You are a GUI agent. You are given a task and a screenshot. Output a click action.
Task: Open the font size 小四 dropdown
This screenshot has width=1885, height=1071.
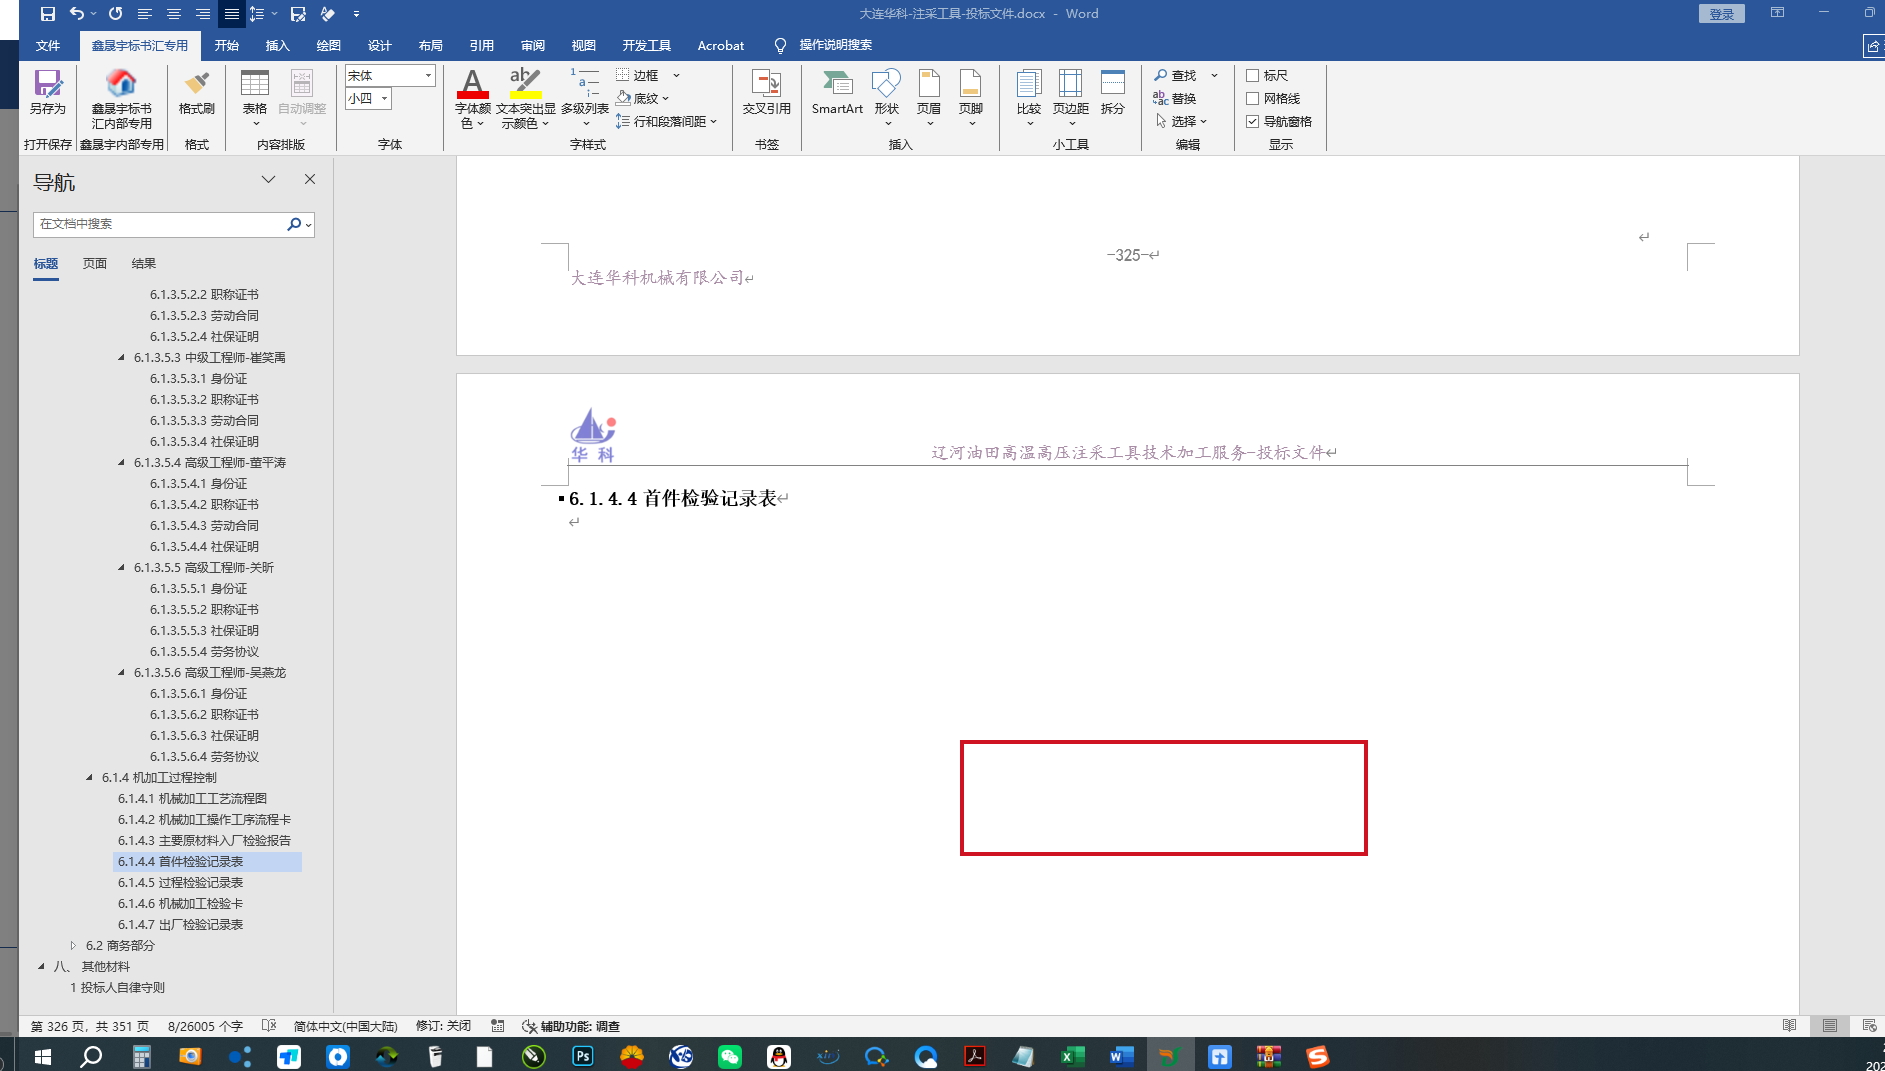[x=384, y=99]
